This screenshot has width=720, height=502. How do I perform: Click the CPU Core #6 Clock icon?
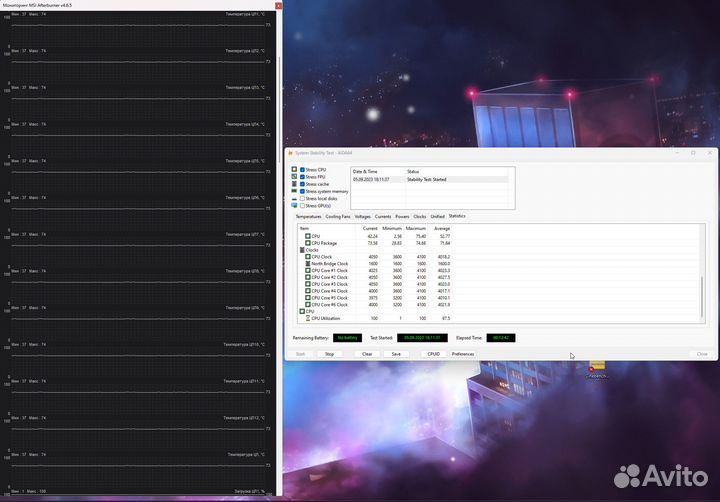(x=308, y=305)
